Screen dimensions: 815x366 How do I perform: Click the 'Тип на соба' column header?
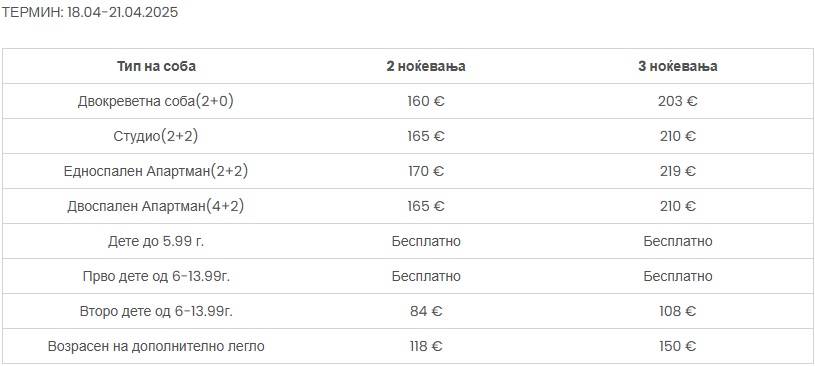point(156,67)
